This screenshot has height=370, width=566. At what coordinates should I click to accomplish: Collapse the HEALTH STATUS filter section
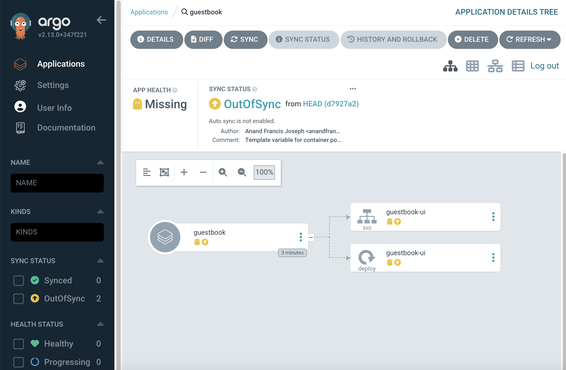tap(100, 324)
